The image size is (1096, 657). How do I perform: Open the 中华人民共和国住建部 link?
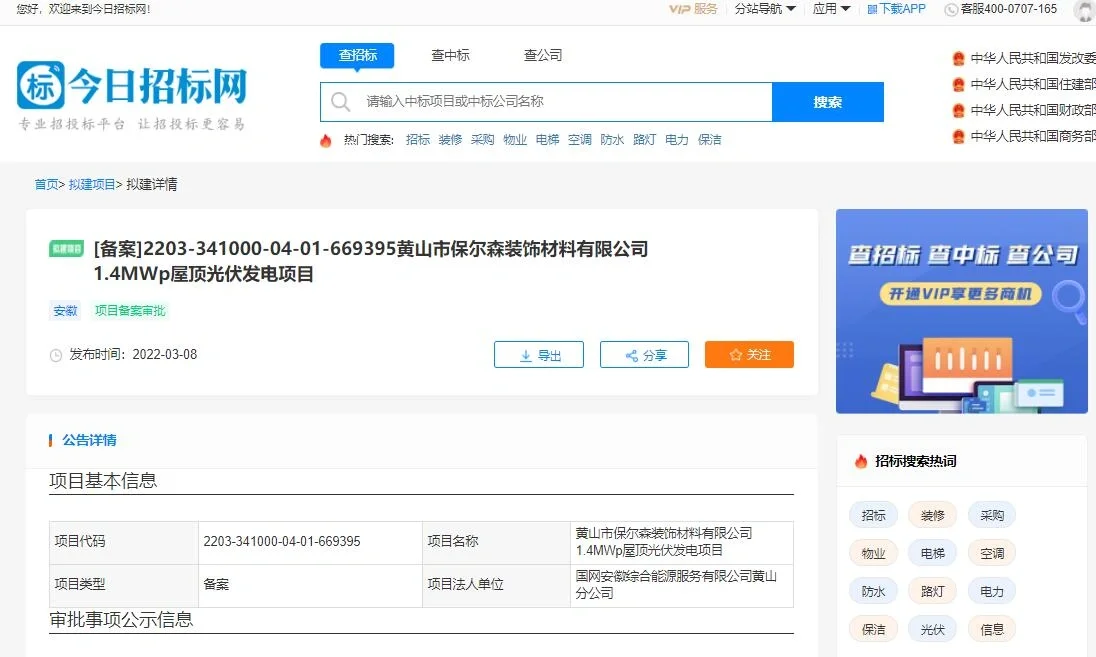(x=1033, y=85)
